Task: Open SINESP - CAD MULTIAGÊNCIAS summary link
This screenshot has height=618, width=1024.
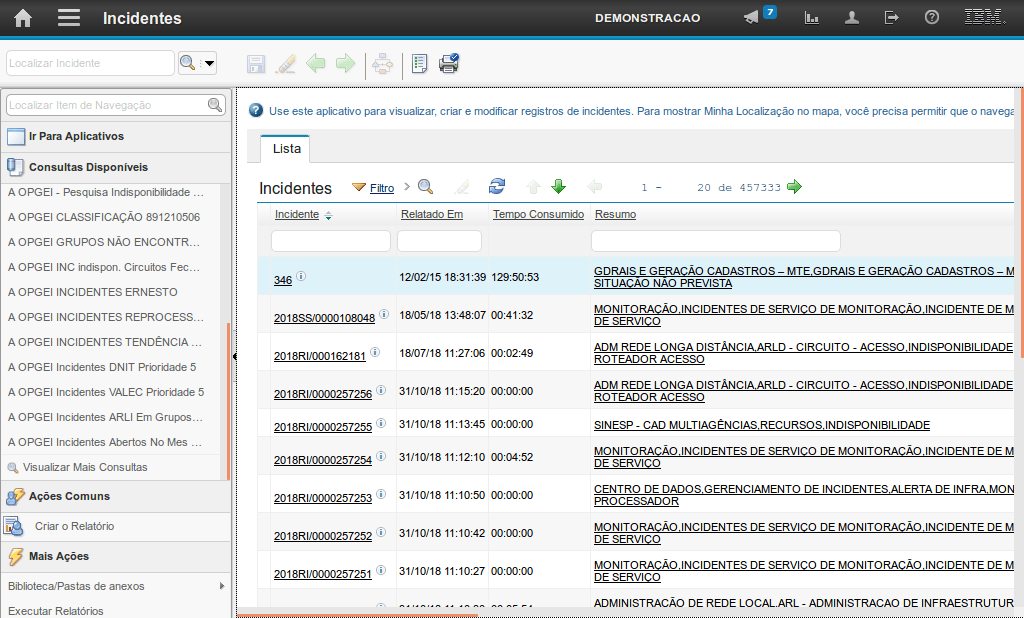Action: (761, 425)
